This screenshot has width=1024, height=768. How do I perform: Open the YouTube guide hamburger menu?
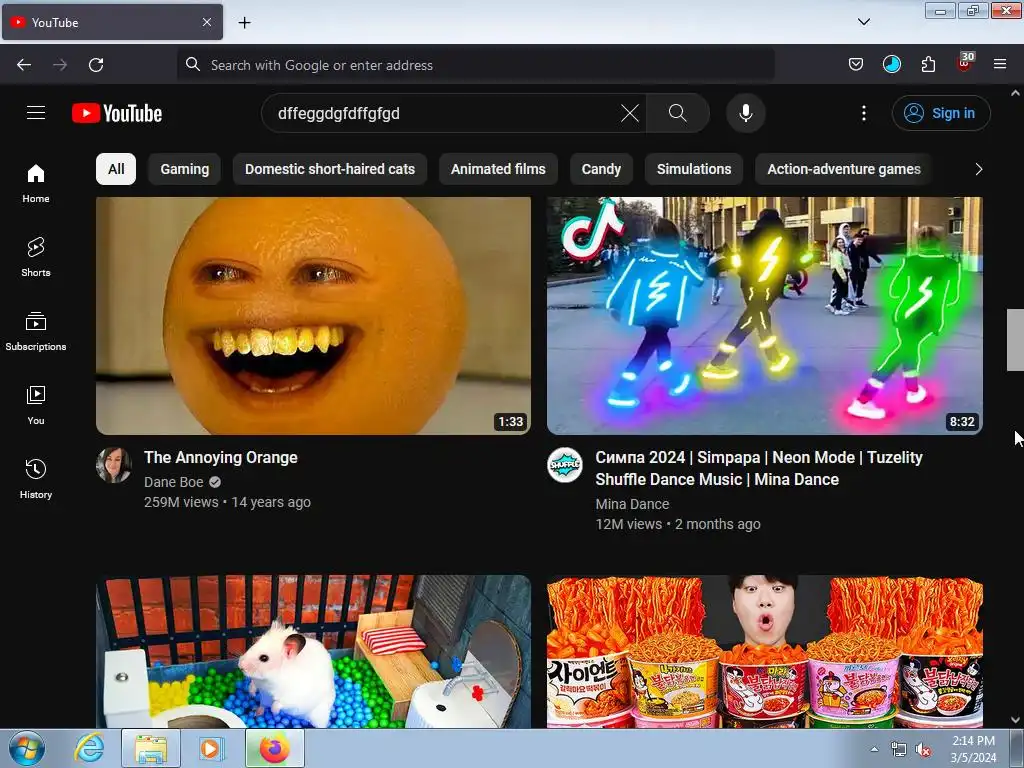[x=36, y=113]
